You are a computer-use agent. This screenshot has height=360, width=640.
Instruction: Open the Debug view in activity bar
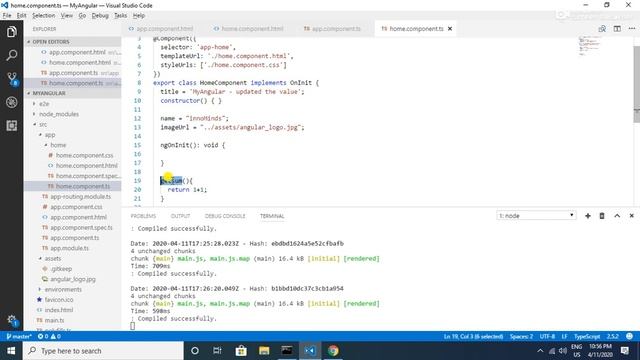(11, 102)
